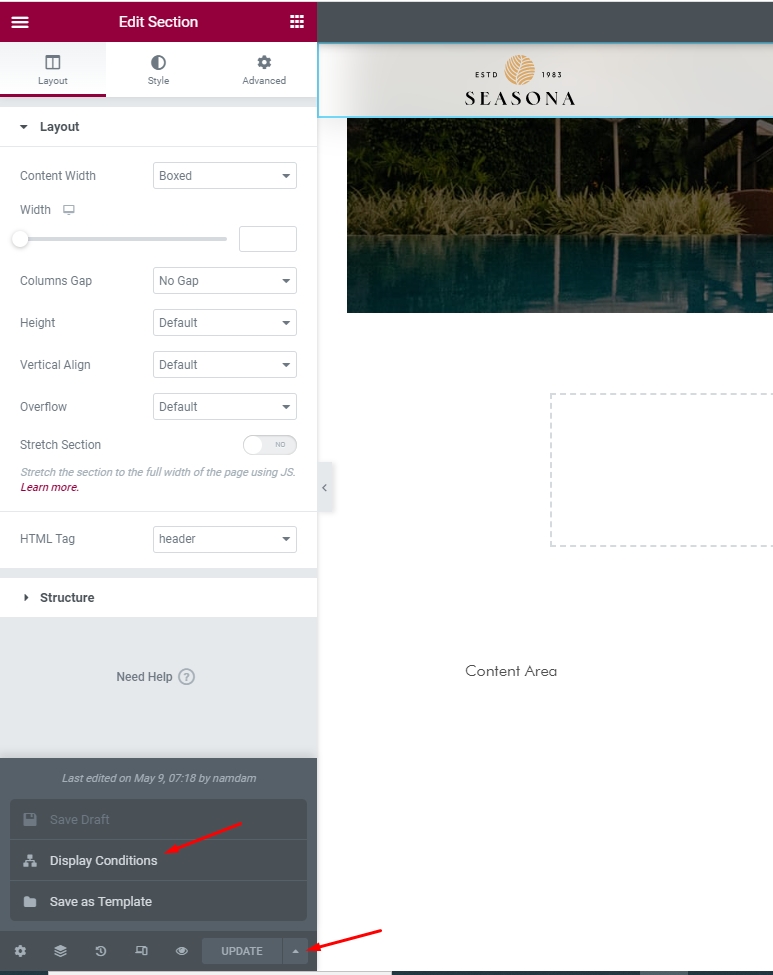The height and width of the screenshot is (975, 773).
Task: Click the Preview Changes eye icon
Action: click(182, 951)
